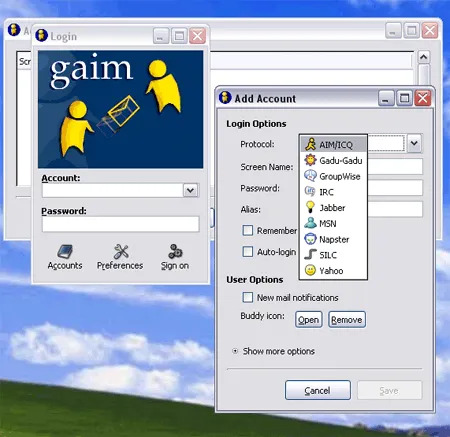Click the disabled Save button
Viewport: 450px width, 437px height.
coord(389,390)
